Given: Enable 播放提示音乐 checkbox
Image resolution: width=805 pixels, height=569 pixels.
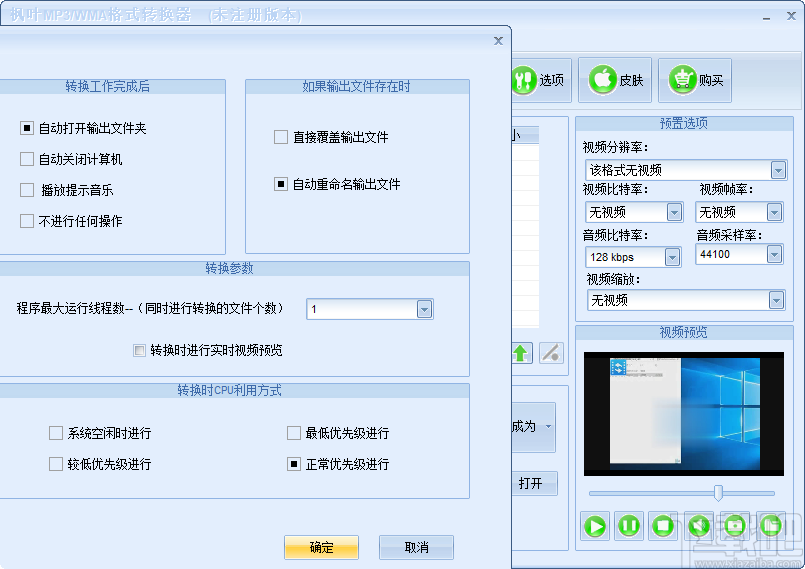Looking at the screenshot, I should click(x=27, y=190).
